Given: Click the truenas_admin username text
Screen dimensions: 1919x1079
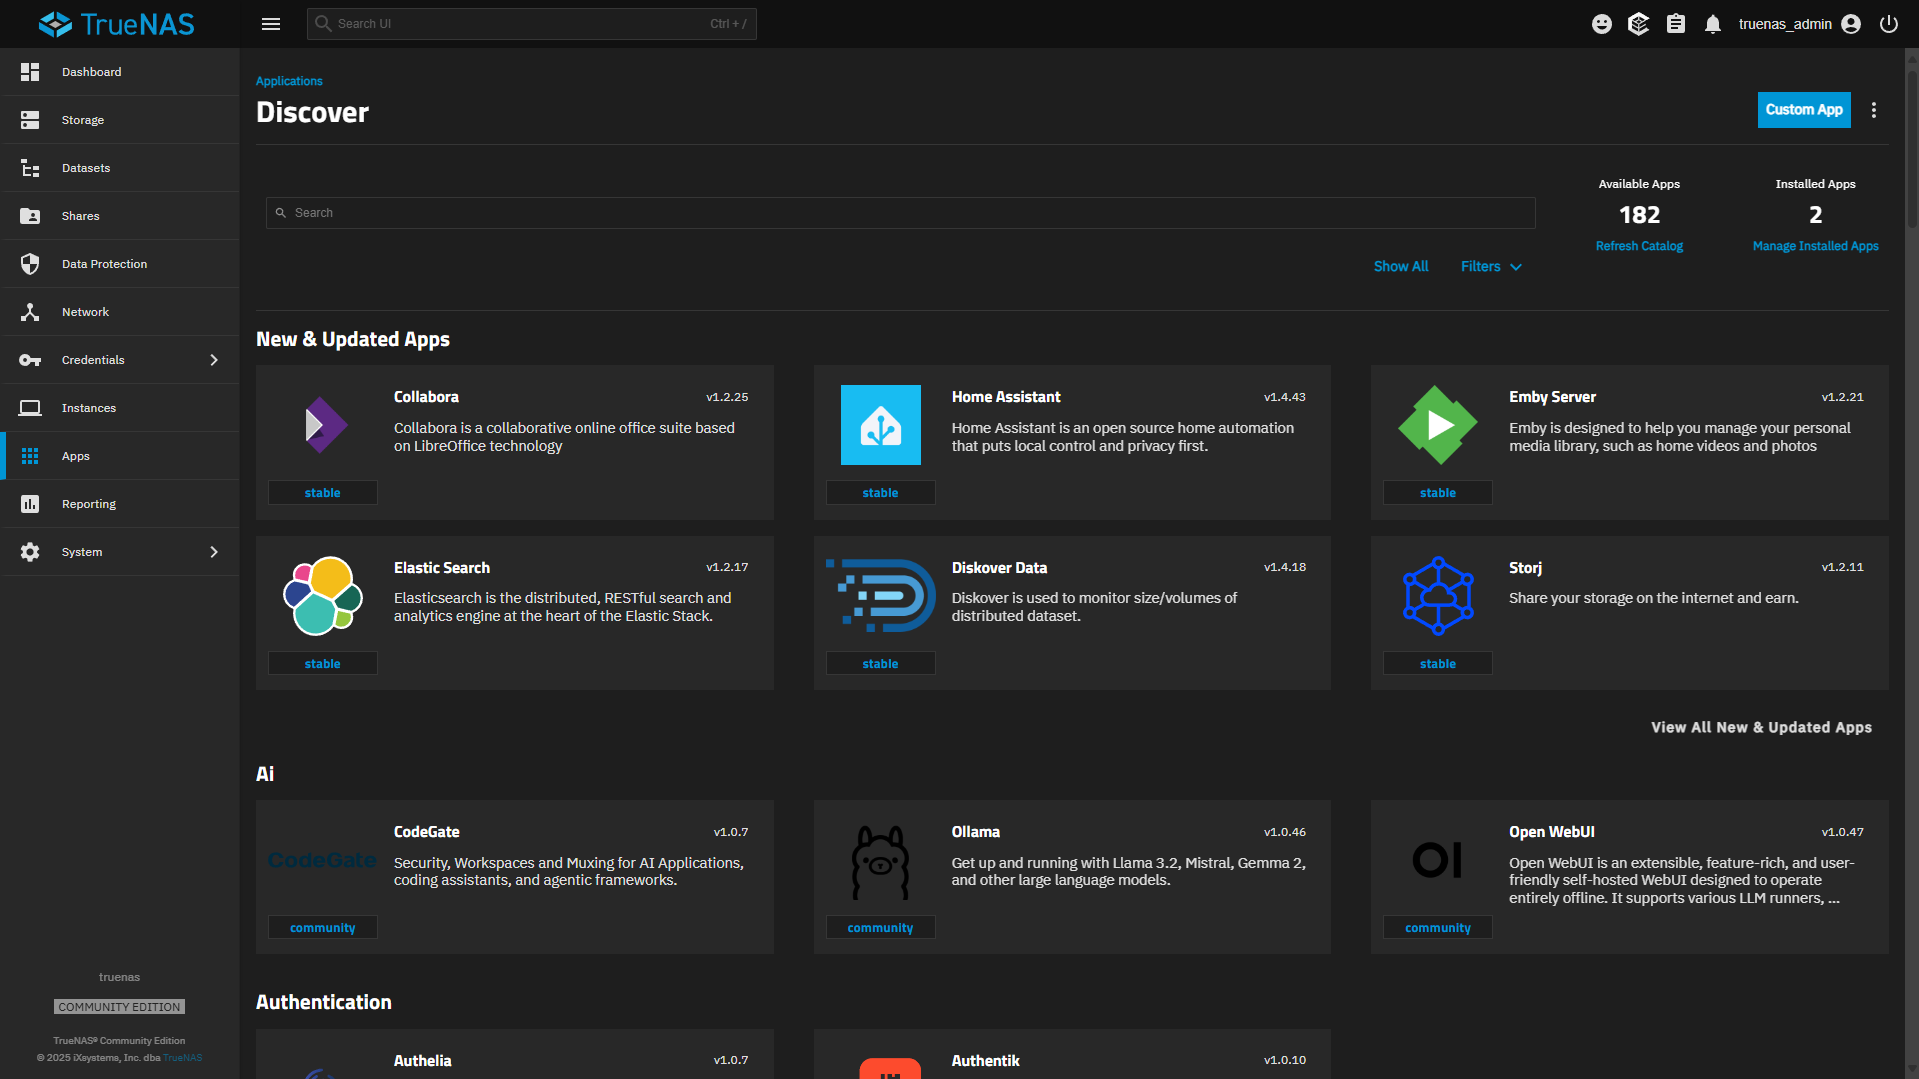Looking at the screenshot, I should tap(1785, 24).
